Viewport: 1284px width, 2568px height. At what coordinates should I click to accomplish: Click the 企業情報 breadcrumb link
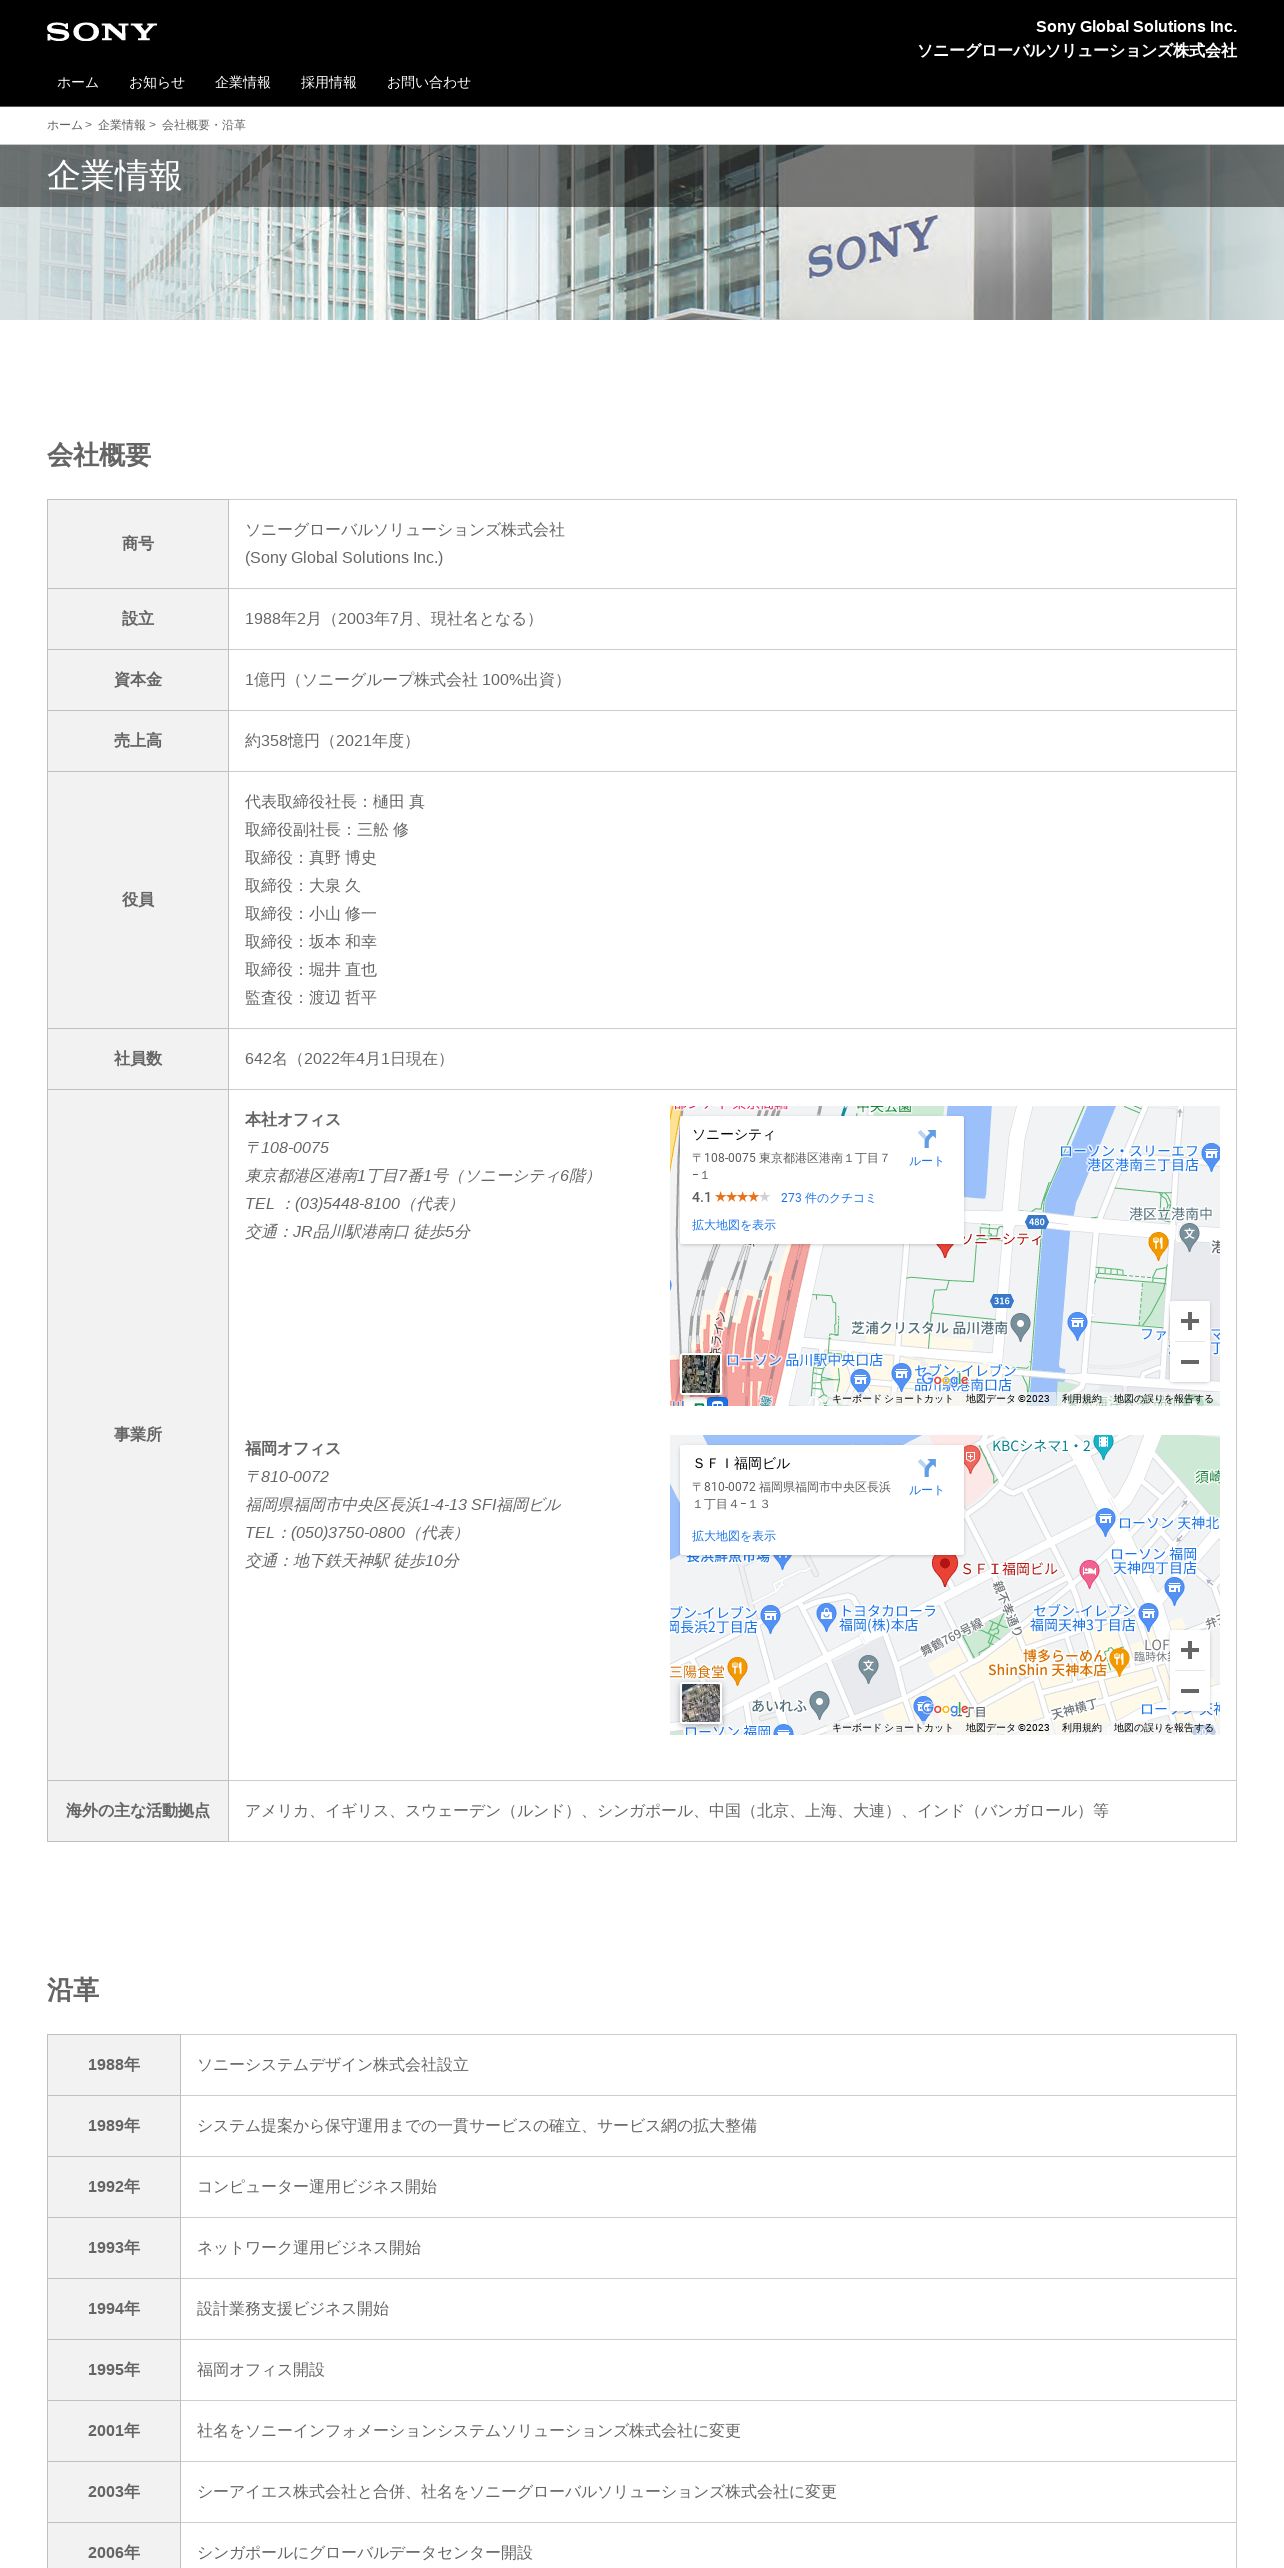121,125
